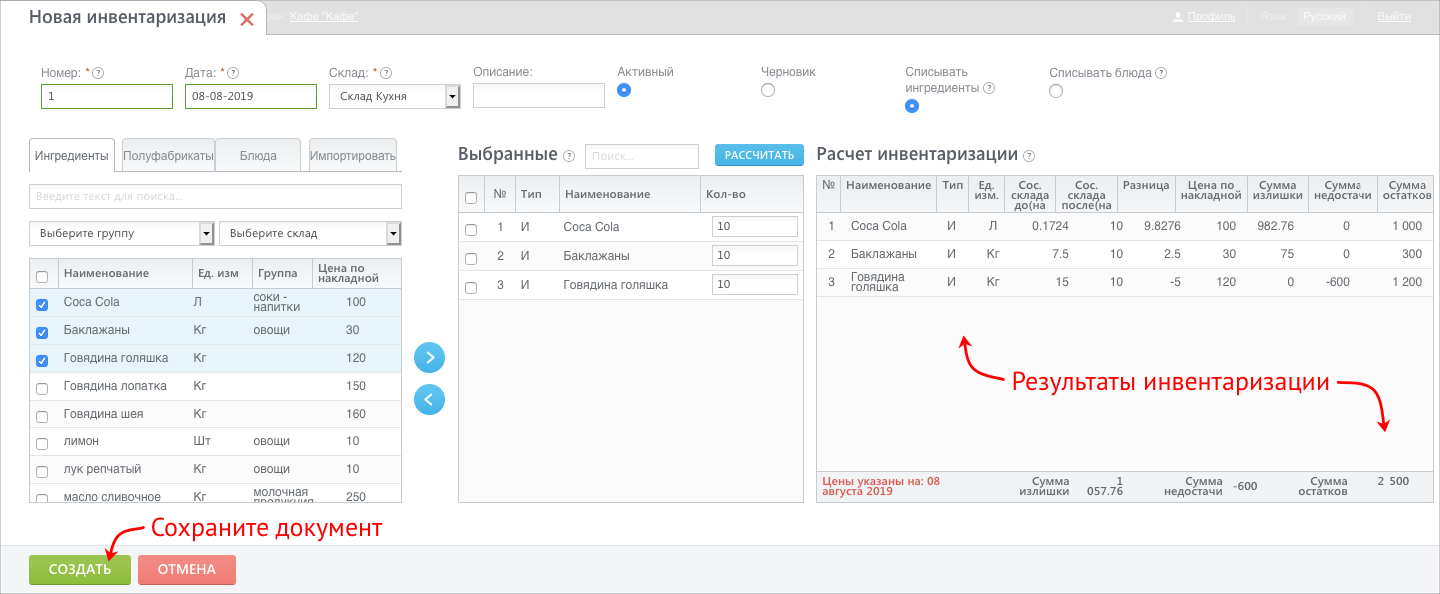Edit Баклажаны quantity field
This screenshot has height=594, width=1440.
click(755, 256)
